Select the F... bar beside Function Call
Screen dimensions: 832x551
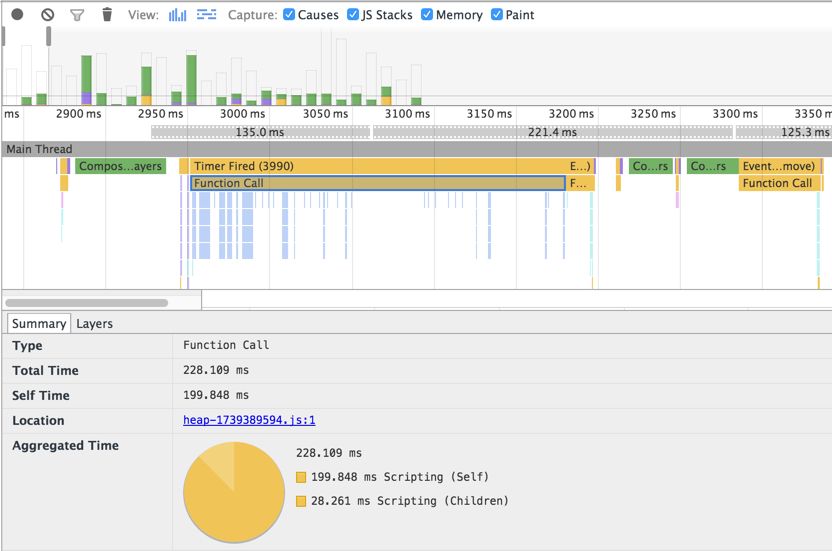(580, 183)
